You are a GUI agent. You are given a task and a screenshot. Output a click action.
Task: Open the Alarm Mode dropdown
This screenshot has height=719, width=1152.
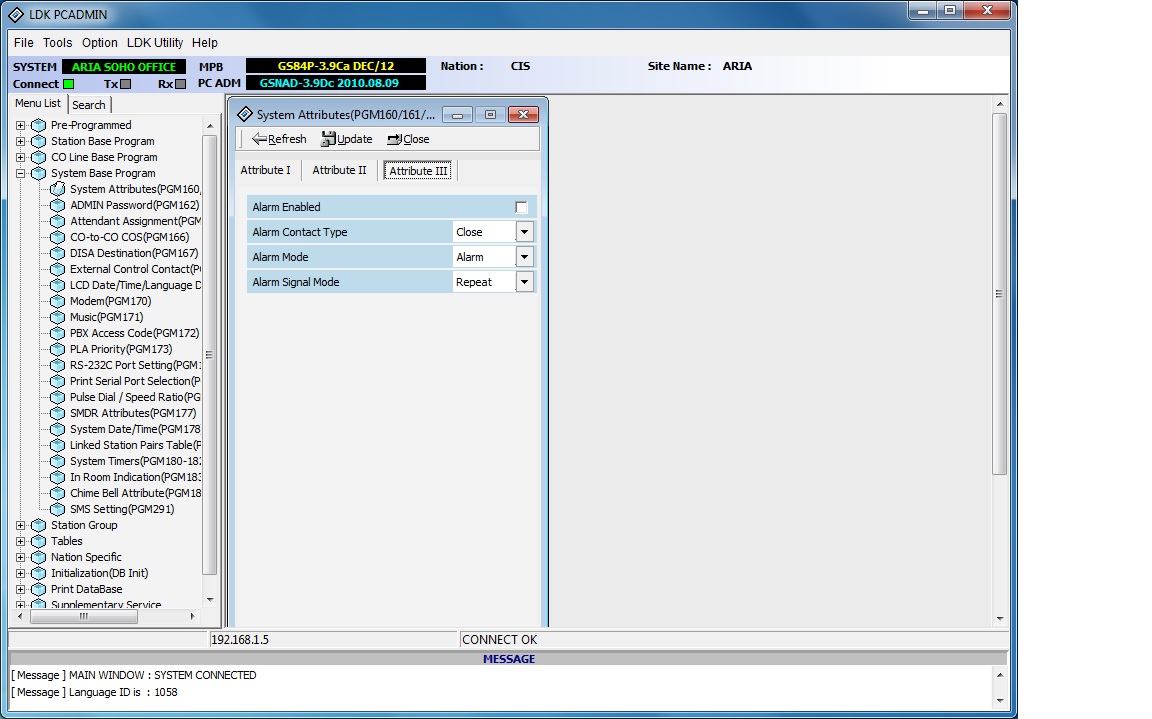pyautogui.click(x=524, y=257)
